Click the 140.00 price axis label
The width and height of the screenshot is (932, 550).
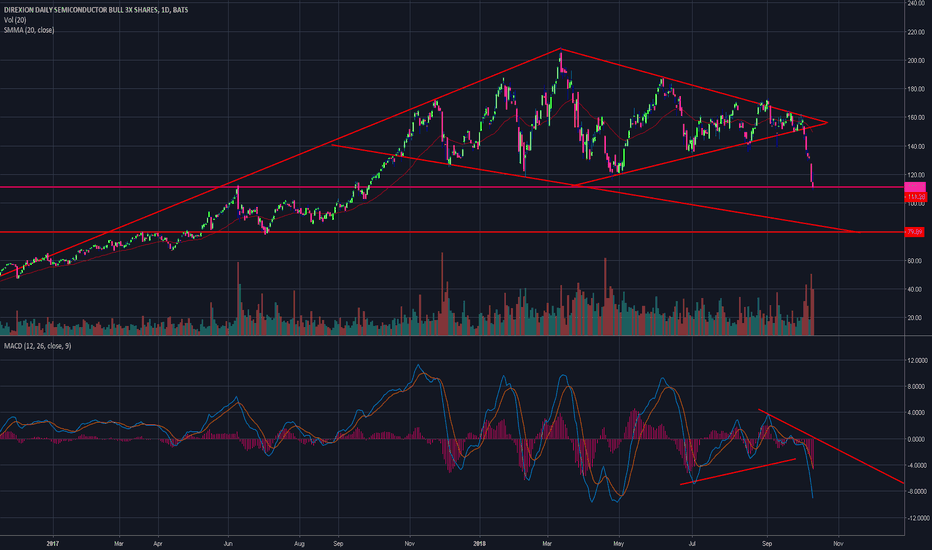[x=916, y=146]
